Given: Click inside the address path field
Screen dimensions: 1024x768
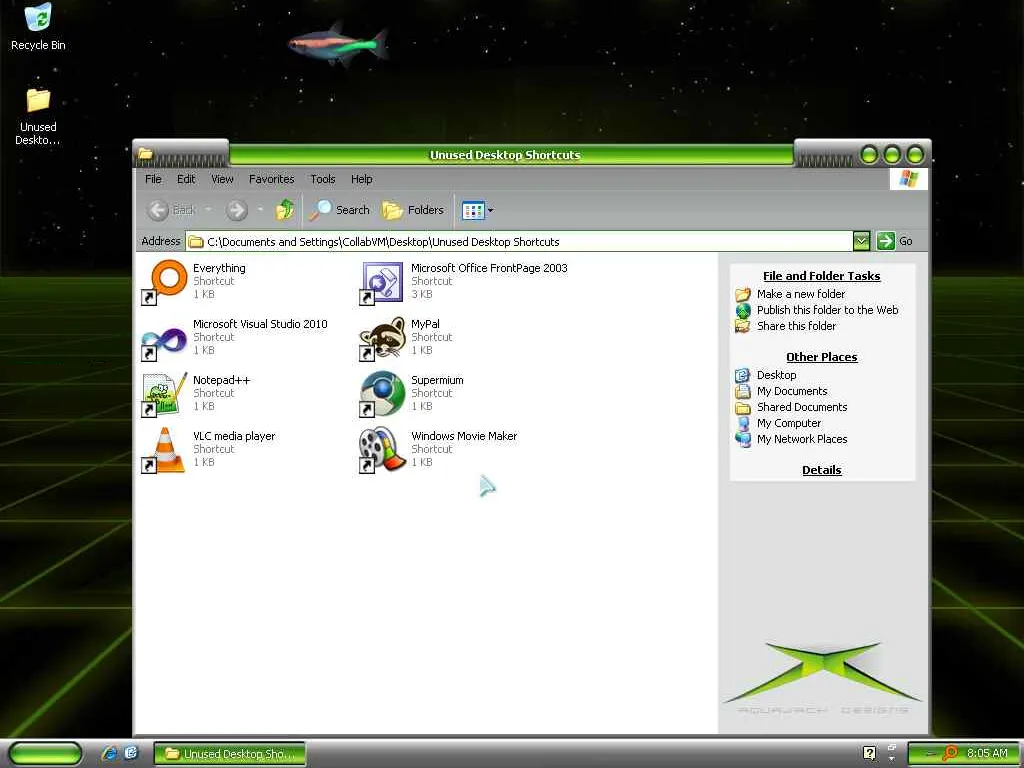Looking at the screenshot, I should click(519, 241).
